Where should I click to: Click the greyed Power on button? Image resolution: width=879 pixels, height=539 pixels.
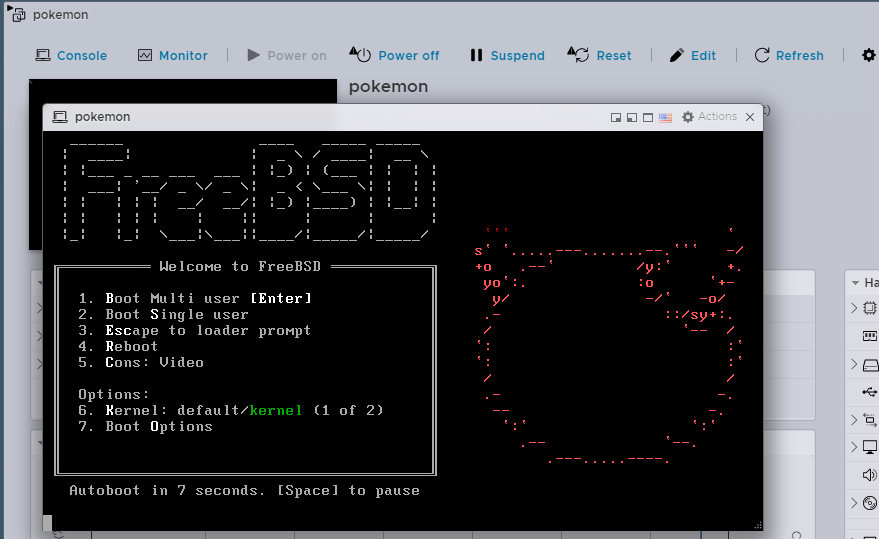click(x=287, y=56)
